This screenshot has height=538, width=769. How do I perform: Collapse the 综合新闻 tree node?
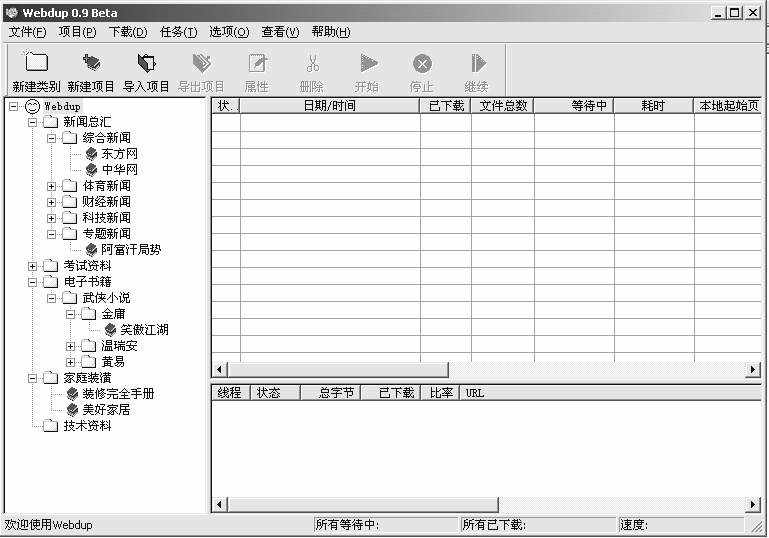coord(51,138)
